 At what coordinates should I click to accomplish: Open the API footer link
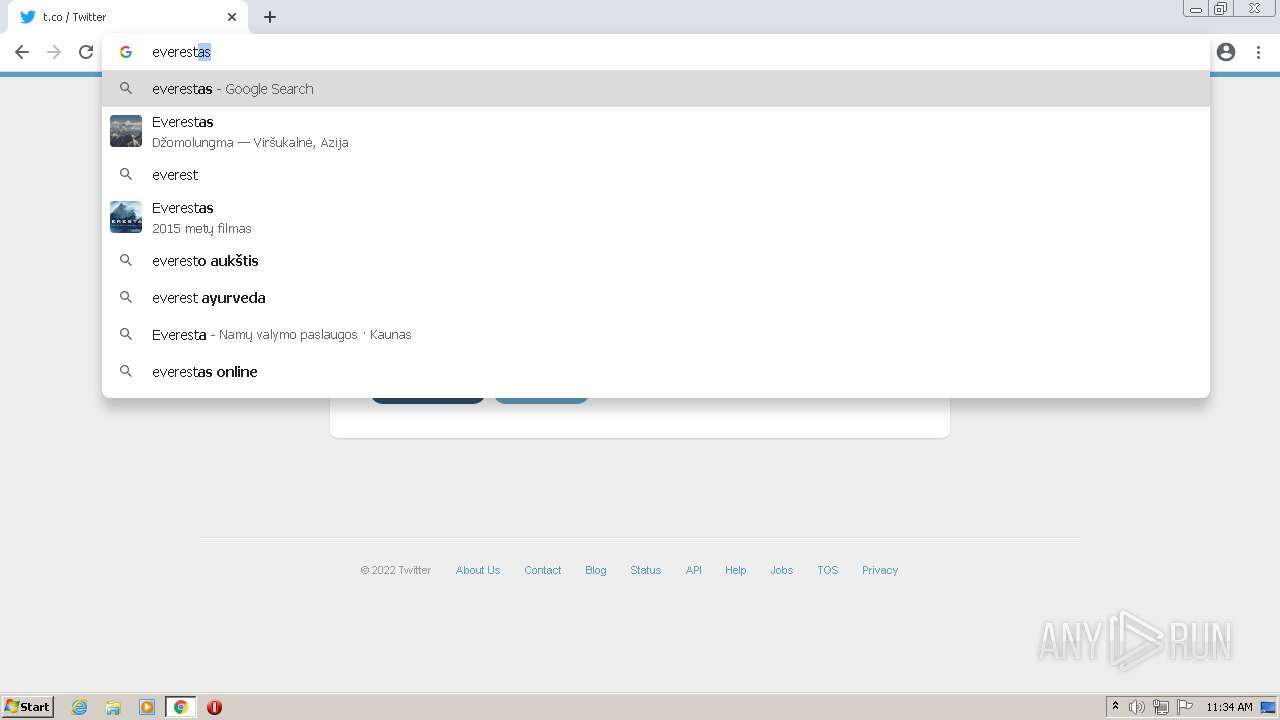pyautogui.click(x=693, y=570)
